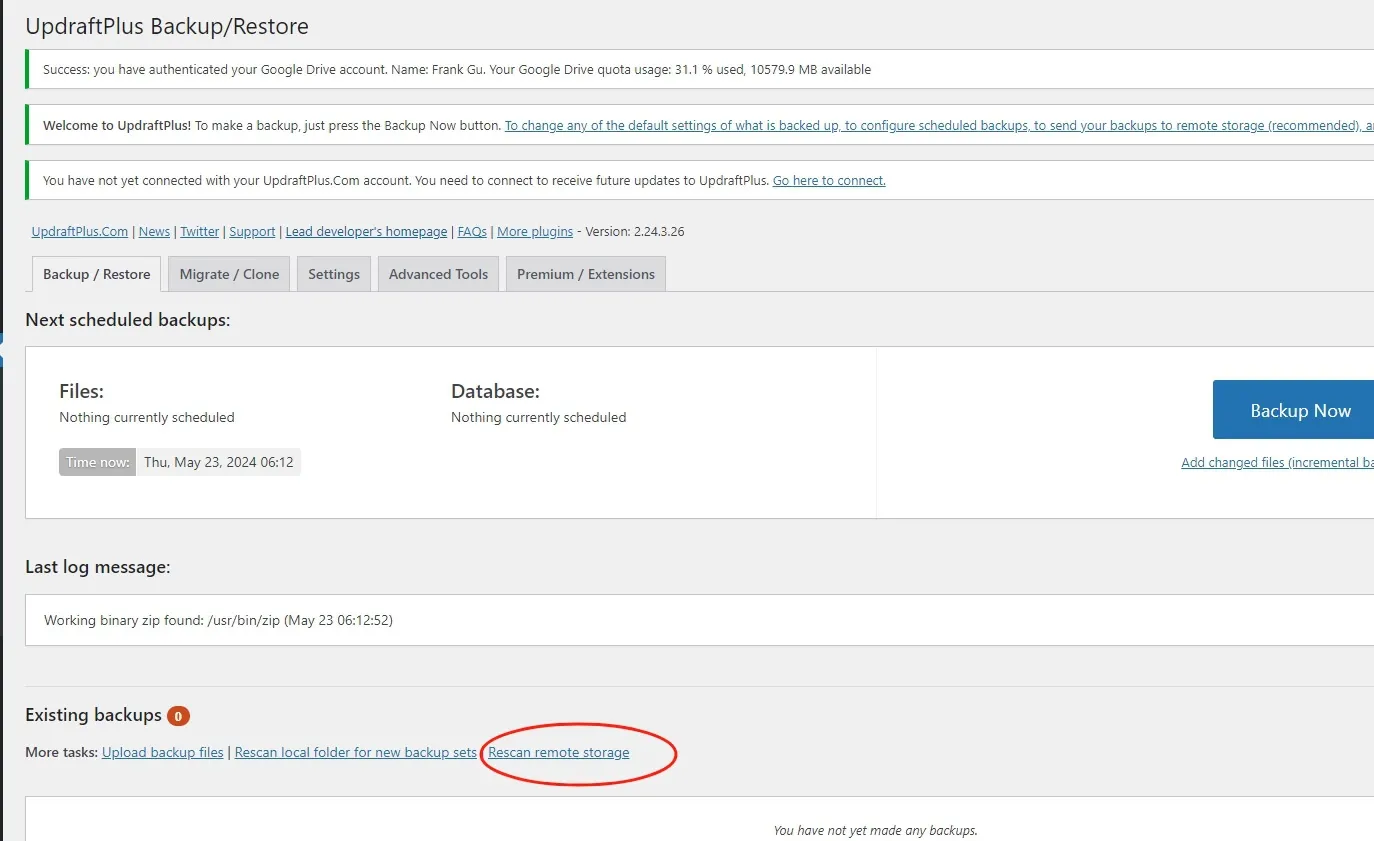Image resolution: width=1374 pixels, height=841 pixels.
Task: Click Rescan remote storage link
Action: tap(559, 752)
